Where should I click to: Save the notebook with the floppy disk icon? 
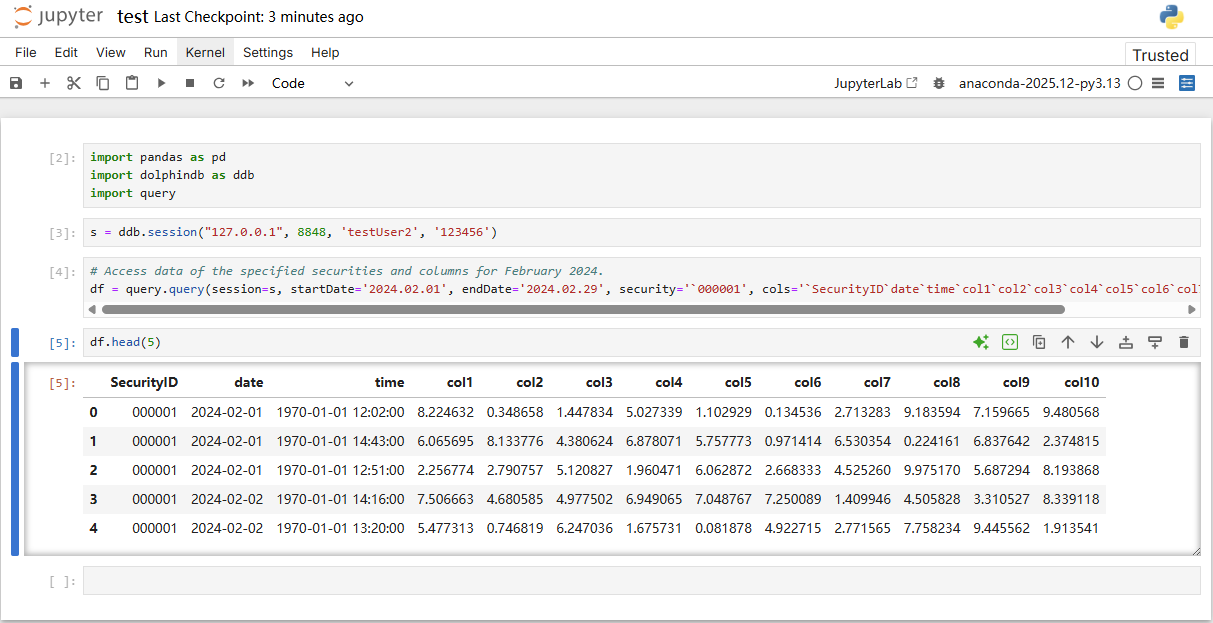pos(15,83)
